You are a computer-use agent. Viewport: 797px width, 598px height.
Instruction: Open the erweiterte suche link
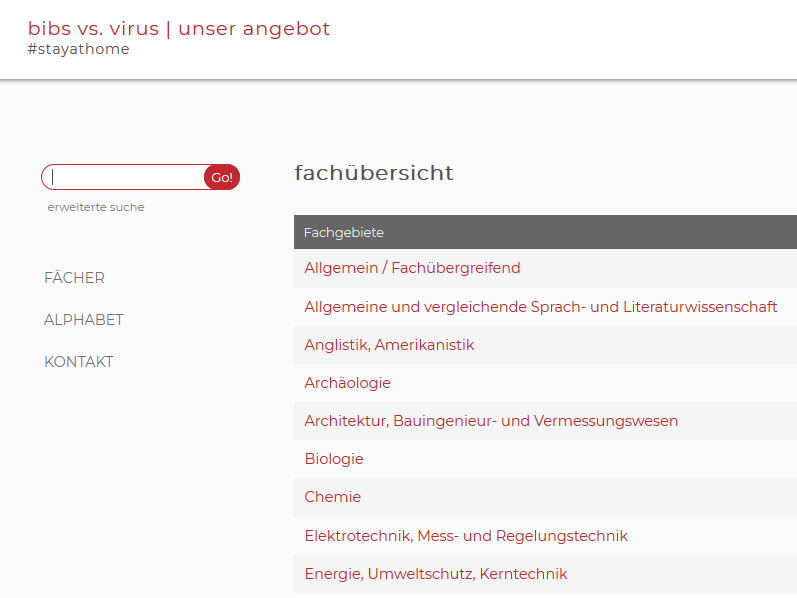click(x=96, y=207)
